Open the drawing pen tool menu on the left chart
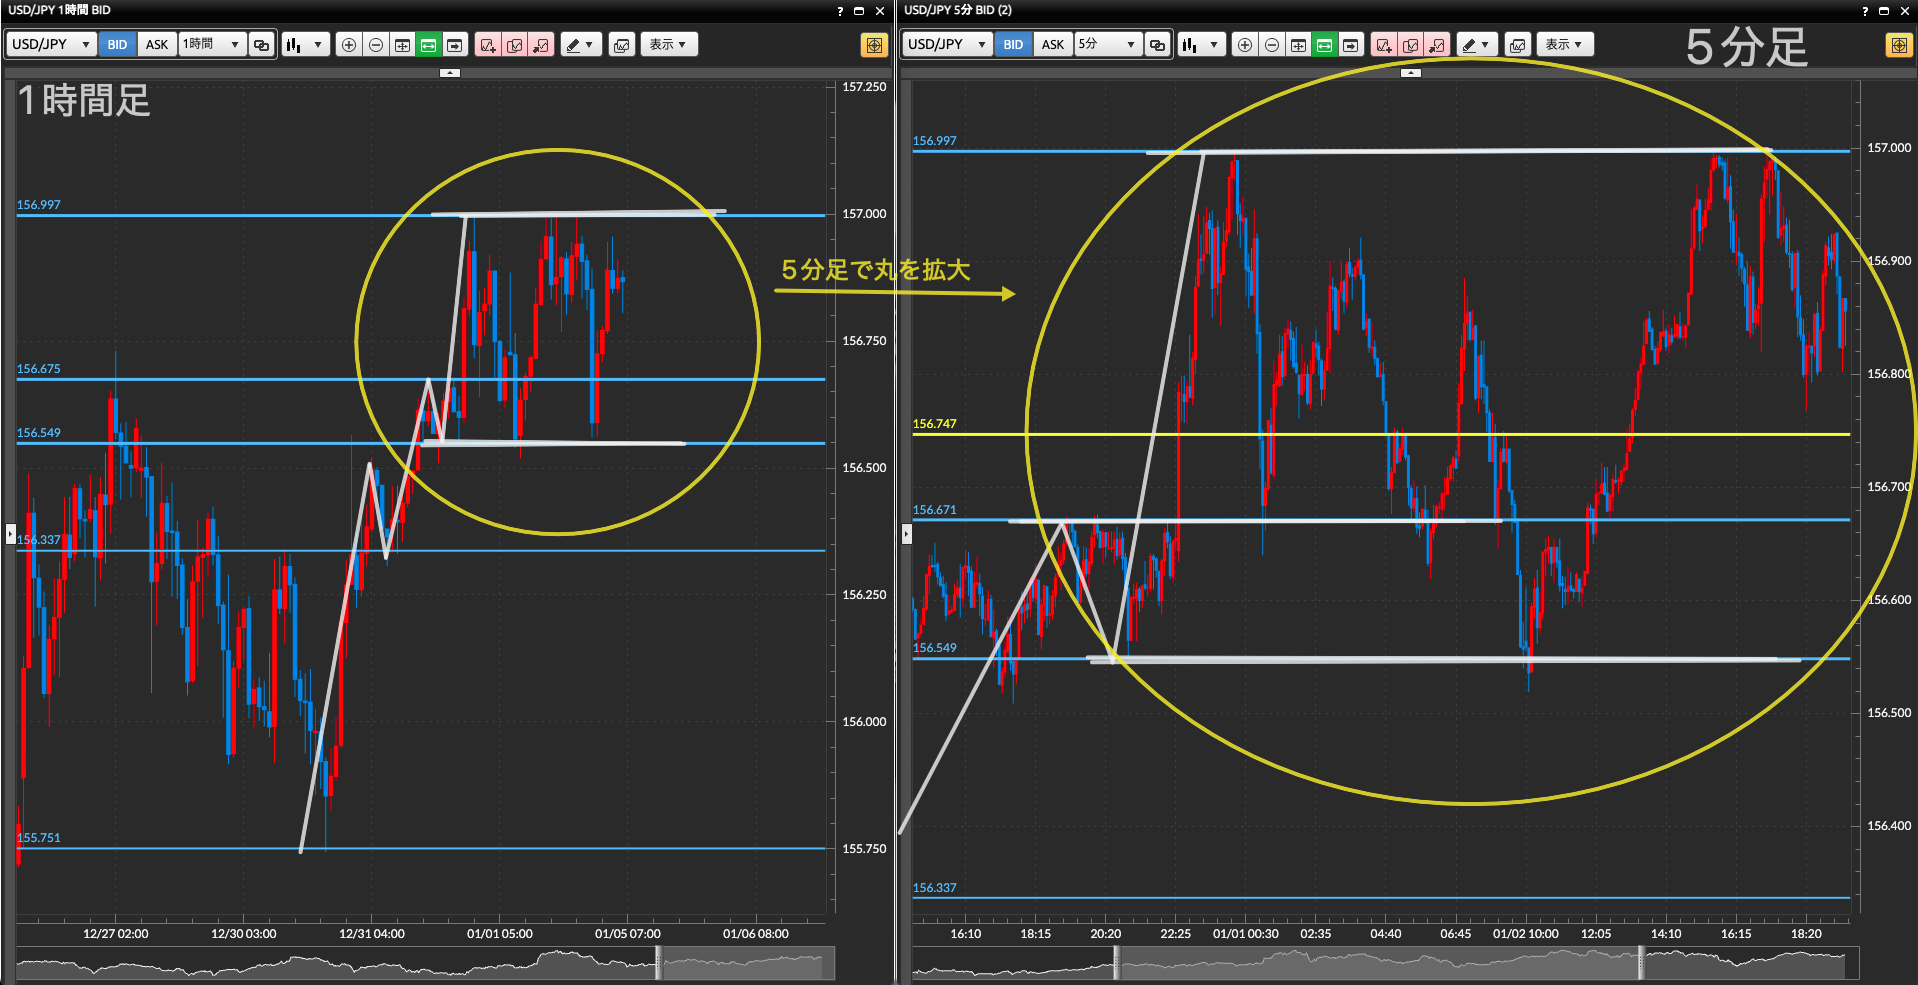1918x985 pixels. [580, 45]
